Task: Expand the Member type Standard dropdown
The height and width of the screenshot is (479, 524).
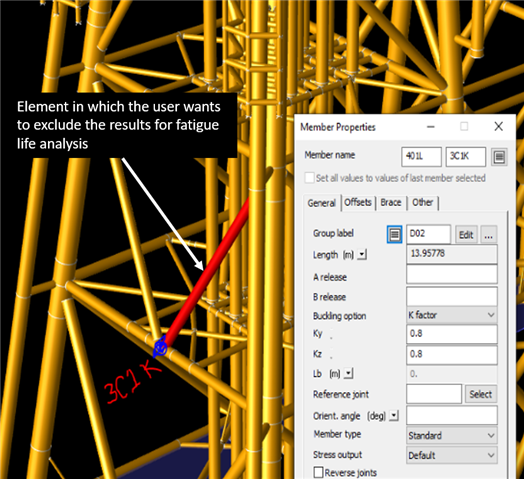Action: [452, 436]
